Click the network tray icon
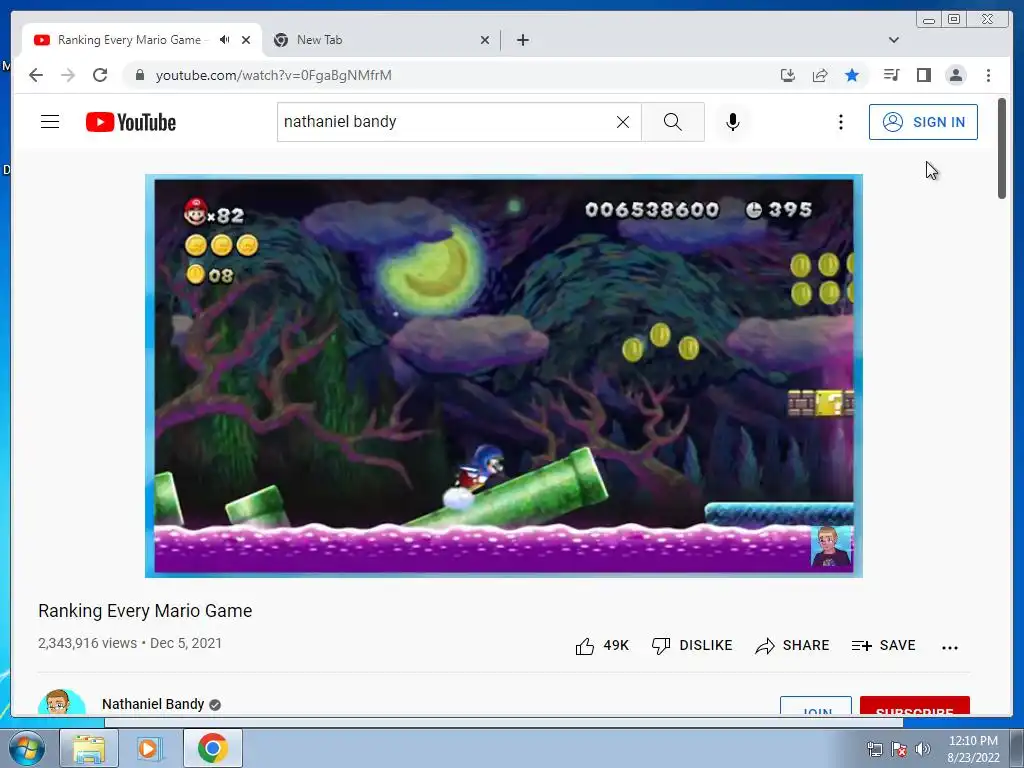Image resolution: width=1024 pixels, height=768 pixels. coord(874,749)
